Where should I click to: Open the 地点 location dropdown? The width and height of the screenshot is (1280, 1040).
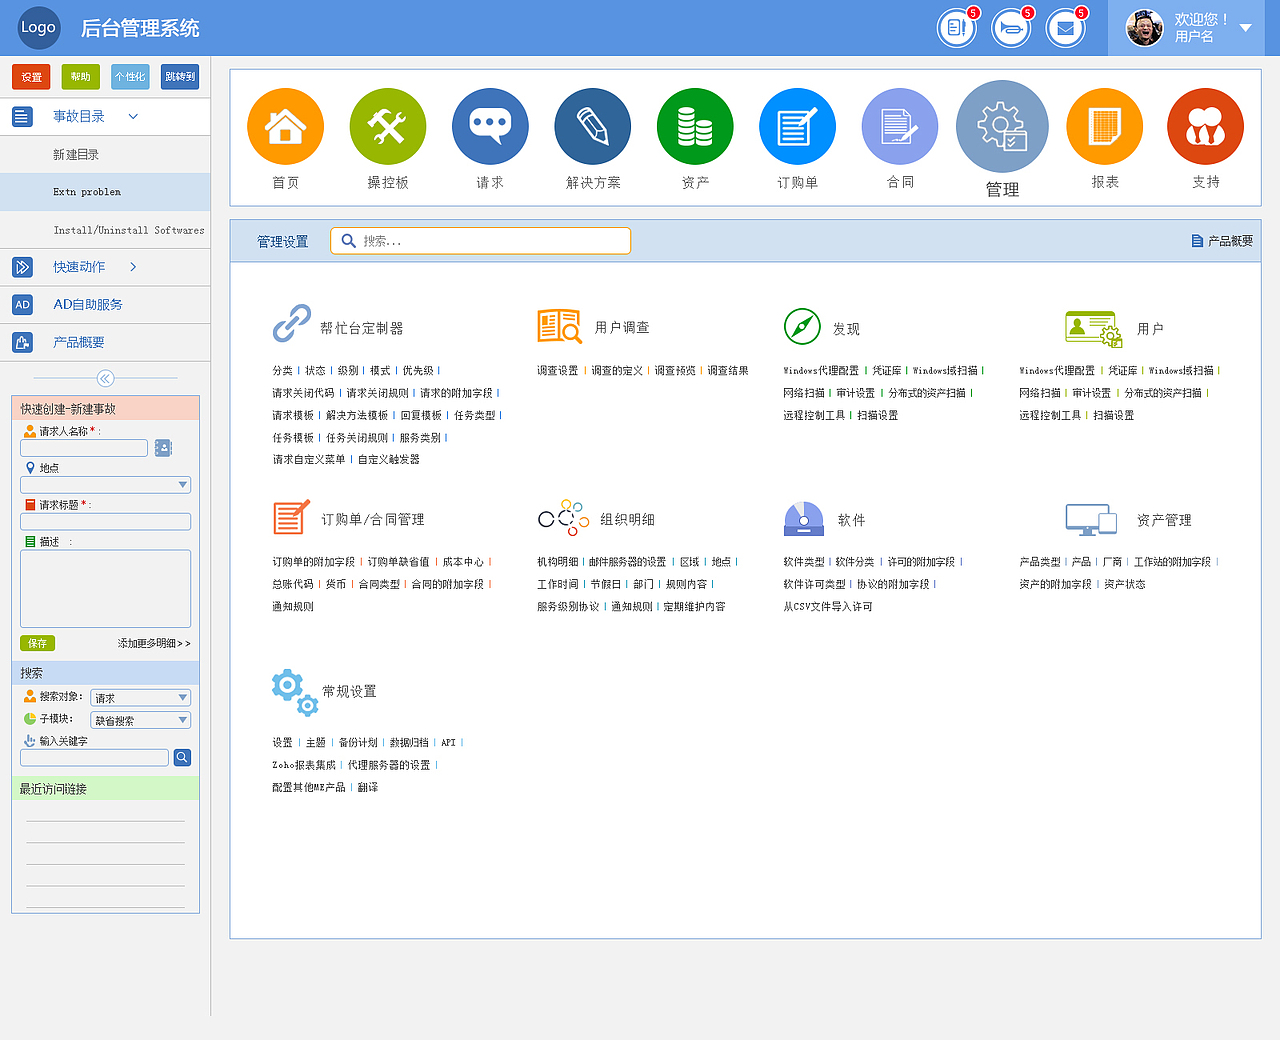tap(105, 485)
